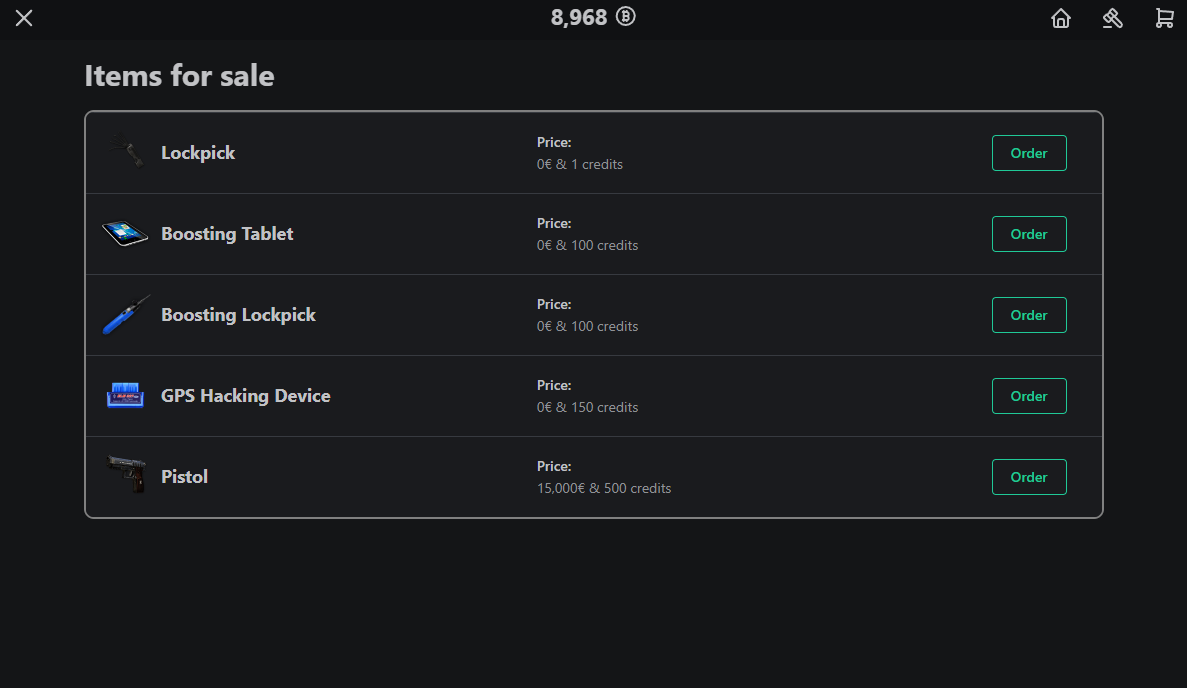1187x688 pixels.
Task: Click the Boosting Tablet item image
Action: coord(125,234)
